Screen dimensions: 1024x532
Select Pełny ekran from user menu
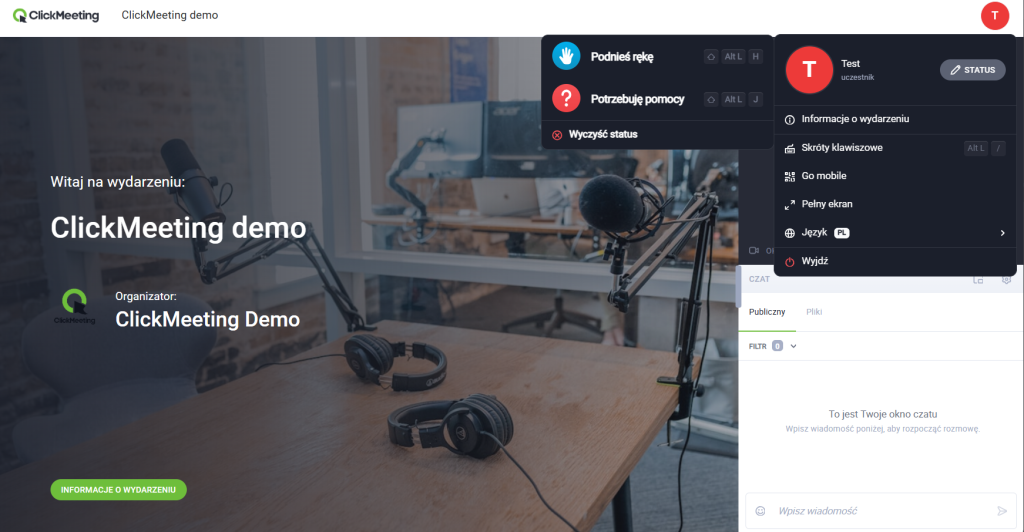pyautogui.click(x=825, y=204)
